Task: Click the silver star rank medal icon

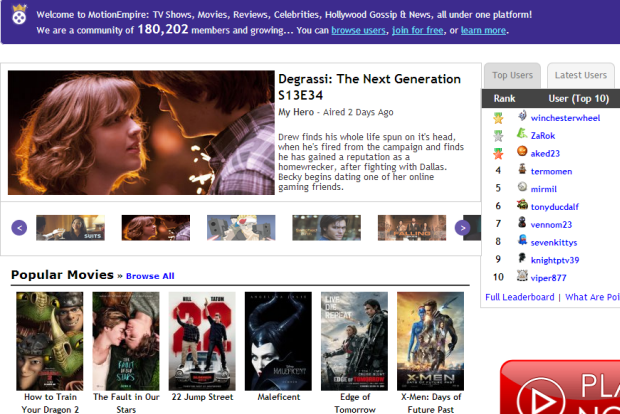Action: pos(498,136)
